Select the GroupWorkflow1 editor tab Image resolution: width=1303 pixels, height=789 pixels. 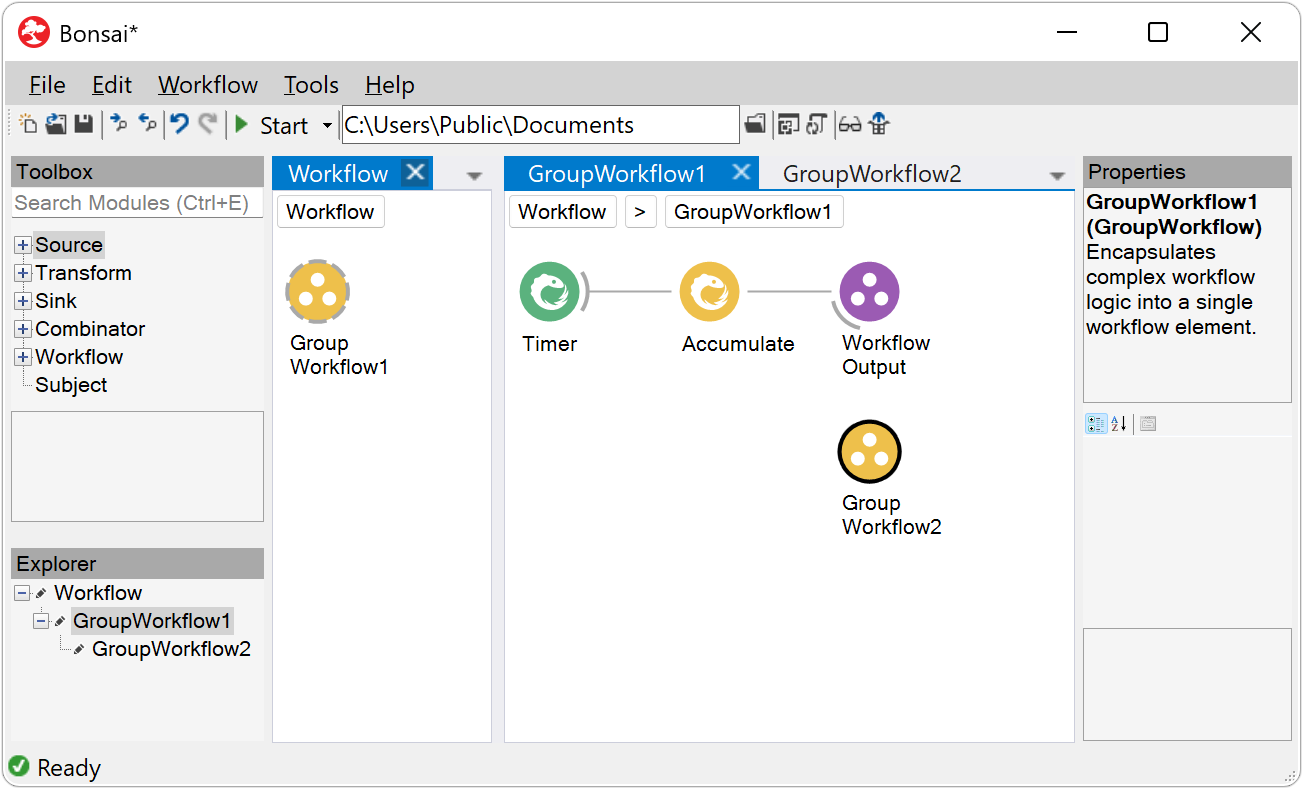pos(617,174)
